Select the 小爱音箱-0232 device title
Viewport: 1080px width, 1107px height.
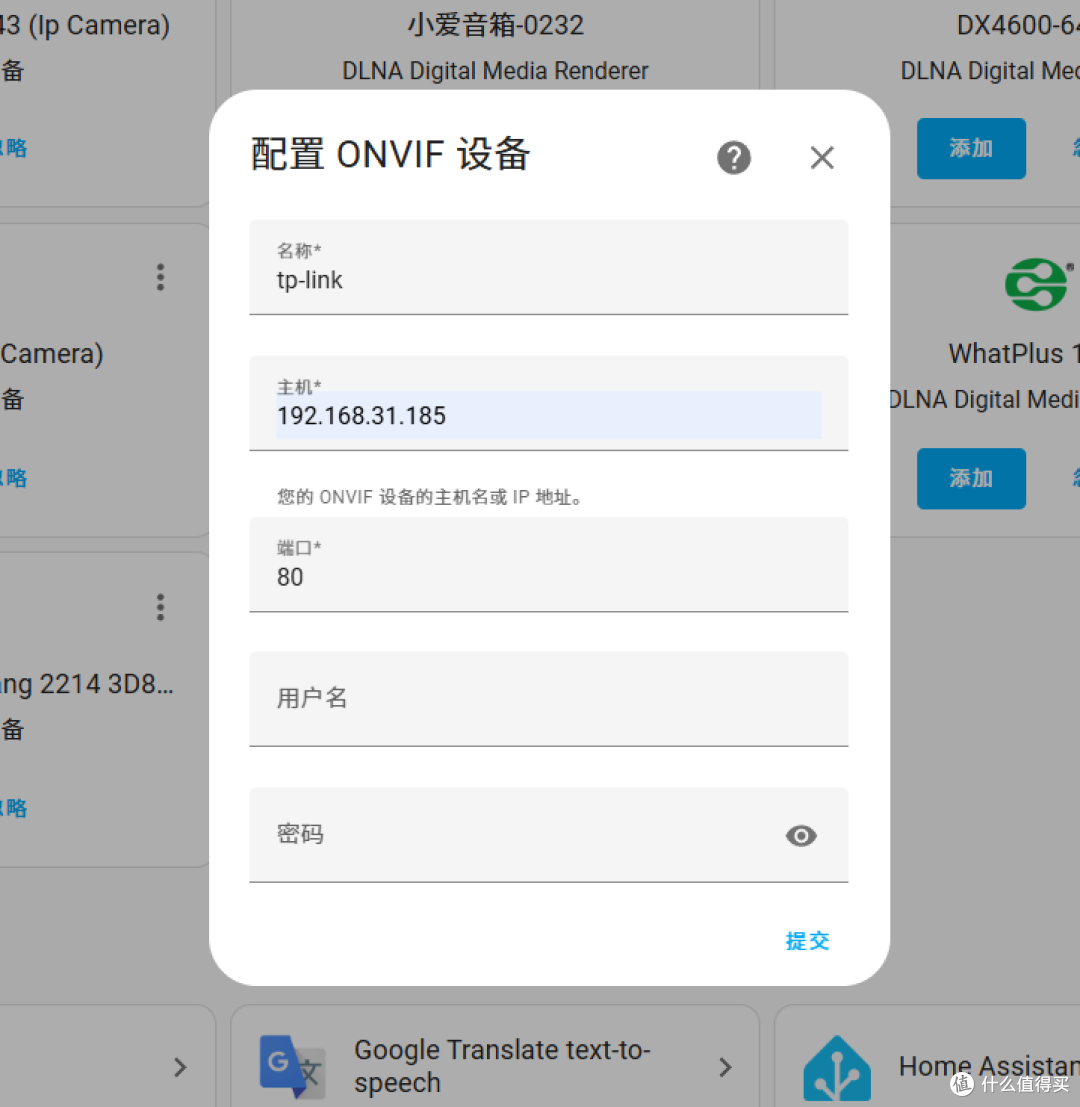496,25
